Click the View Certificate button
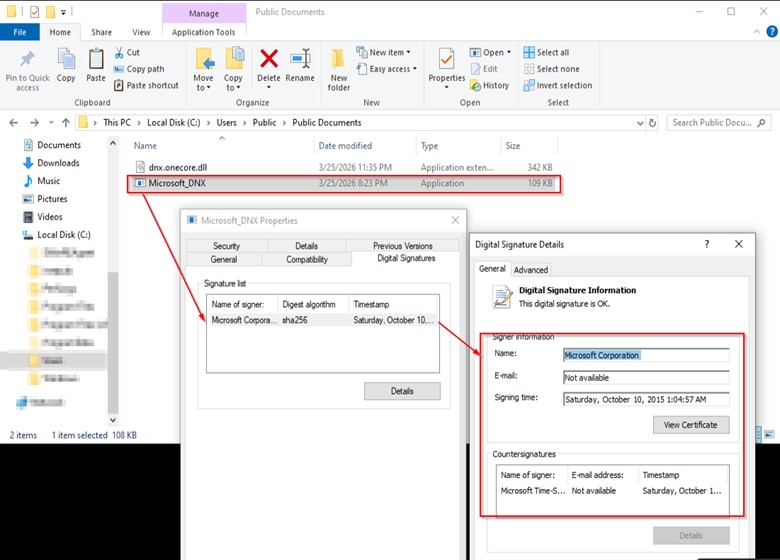 [691, 425]
